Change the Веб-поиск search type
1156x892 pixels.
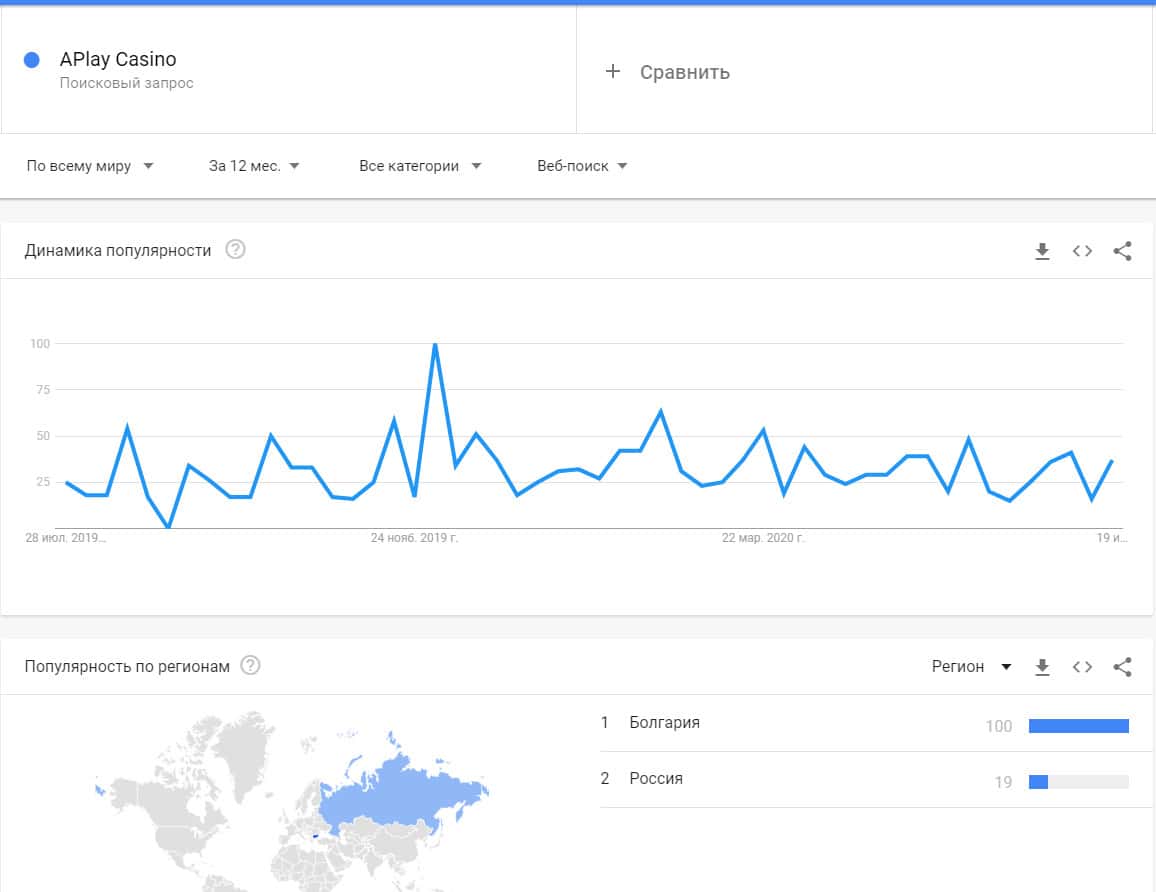coord(582,166)
